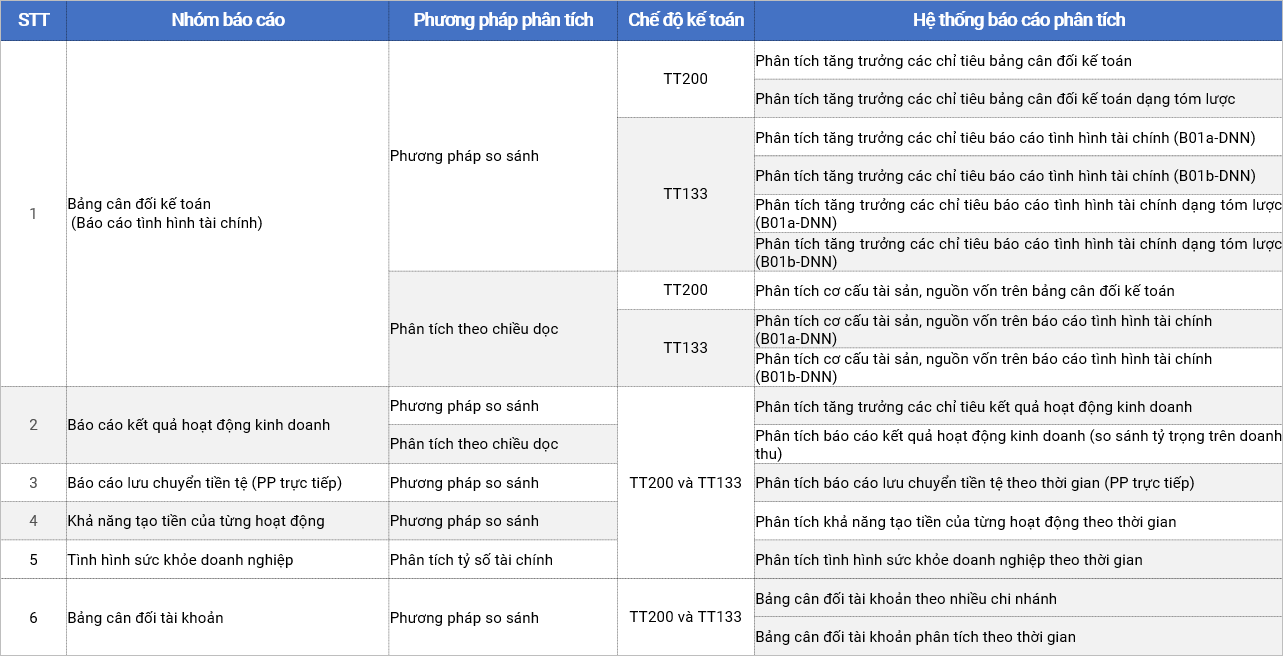The image size is (1283, 656).
Task: Click "TT200 và TT133" in row 6
Action: click(686, 617)
